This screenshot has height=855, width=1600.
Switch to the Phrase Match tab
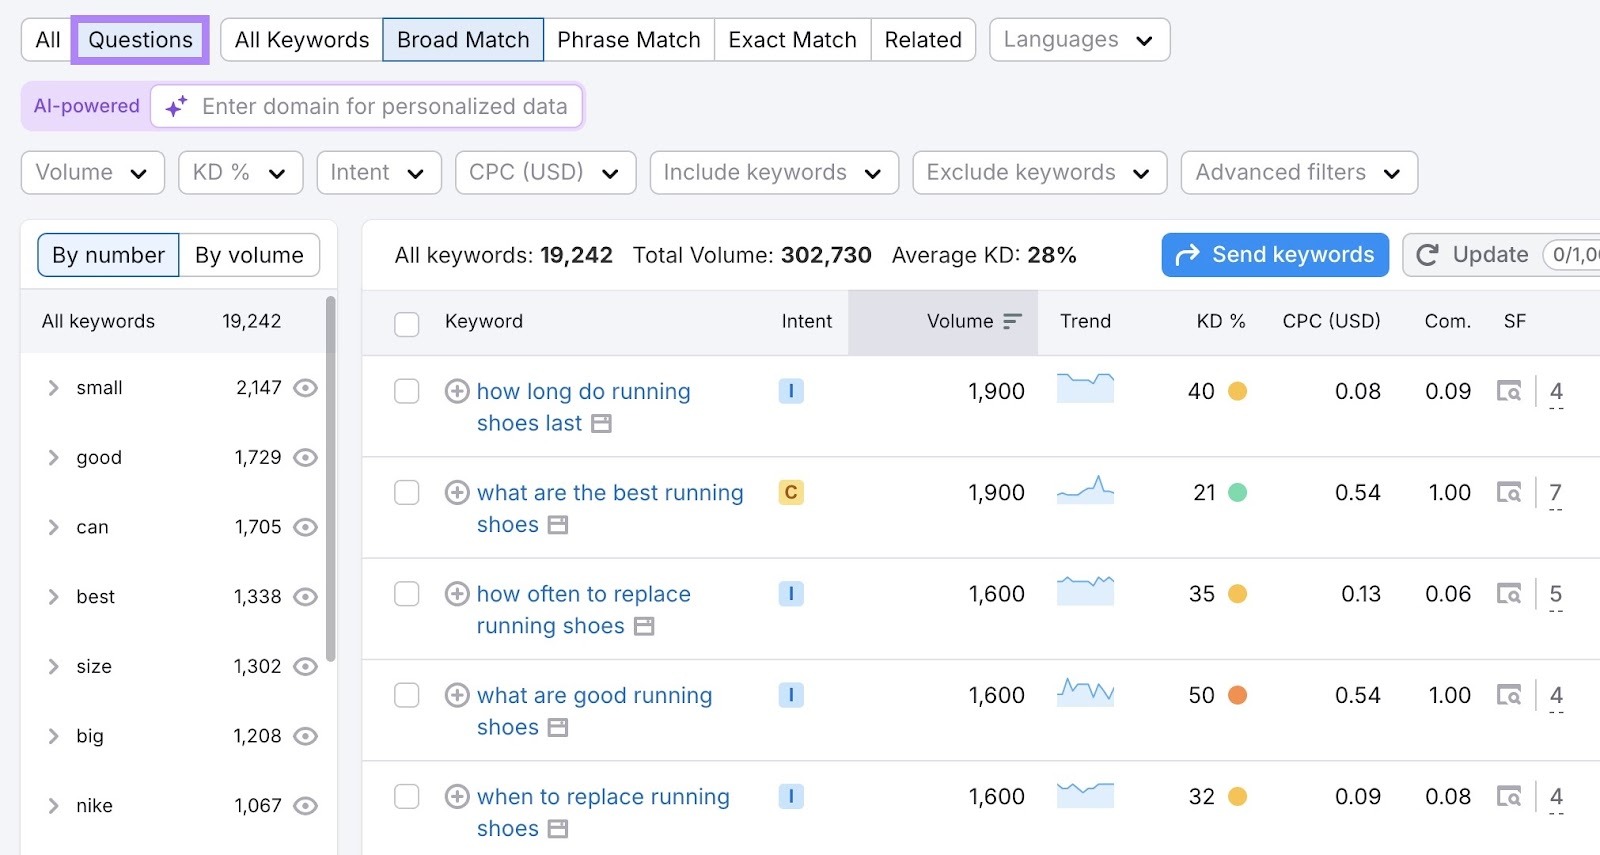pyautogui.click(x=628, y=40)
